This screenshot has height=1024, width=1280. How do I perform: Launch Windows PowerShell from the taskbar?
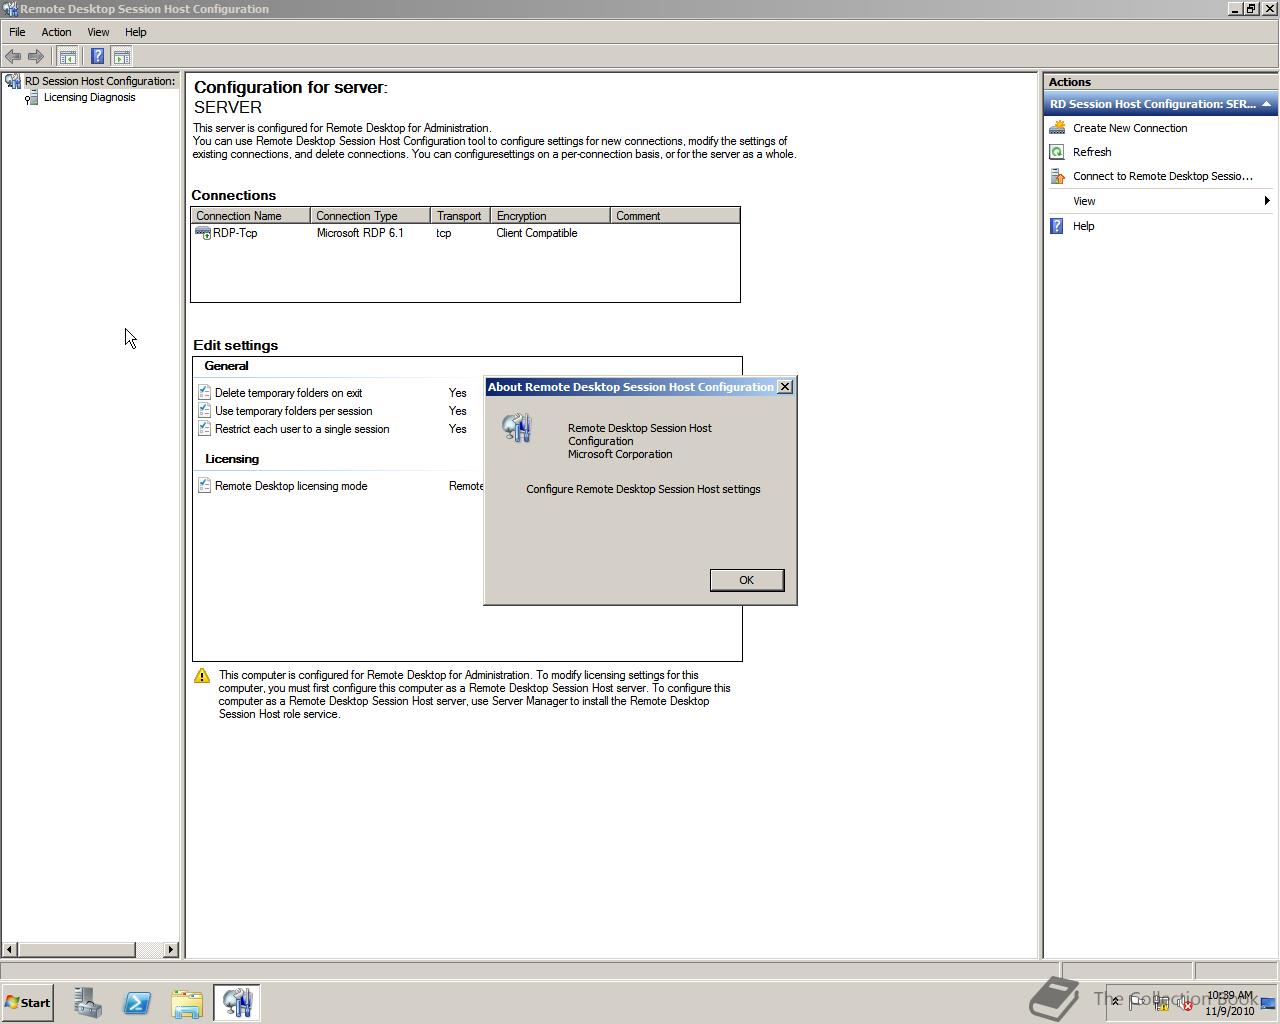pyautogui.click(x=137, y=1003)
